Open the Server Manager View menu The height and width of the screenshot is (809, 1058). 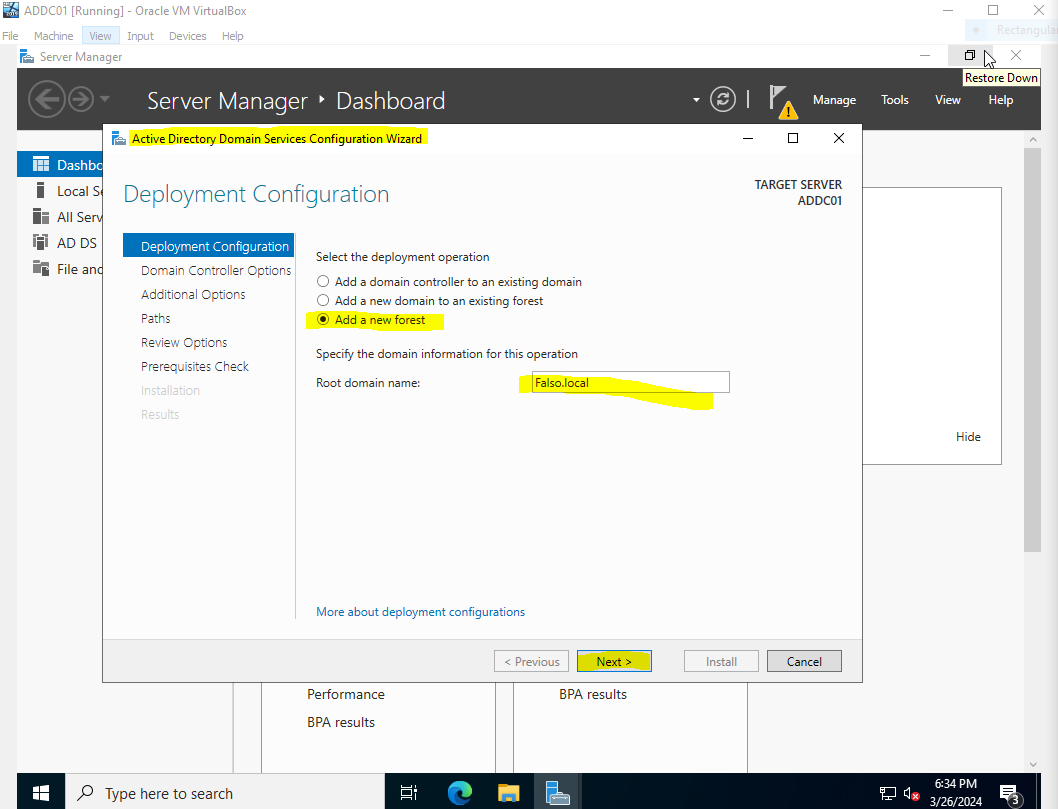tap(947, 100)
